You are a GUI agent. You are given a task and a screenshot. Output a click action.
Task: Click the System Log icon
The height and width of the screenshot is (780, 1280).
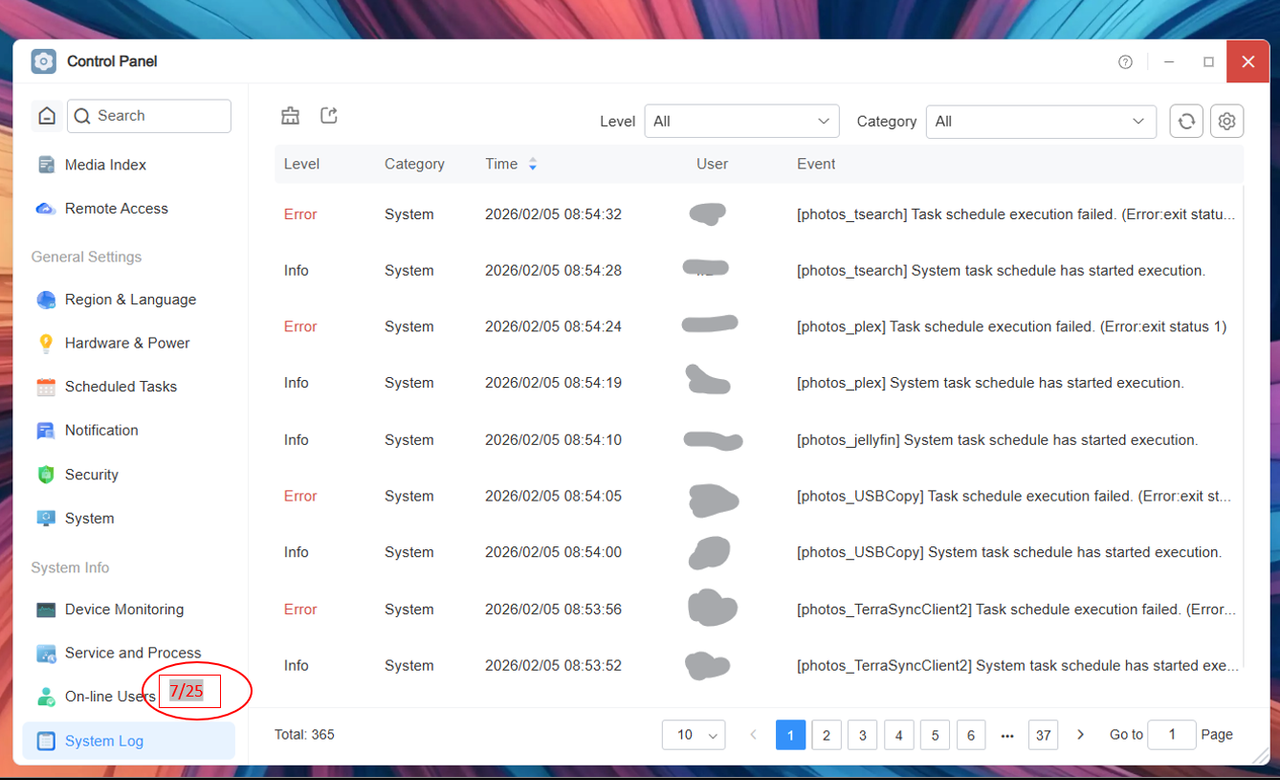46,741
